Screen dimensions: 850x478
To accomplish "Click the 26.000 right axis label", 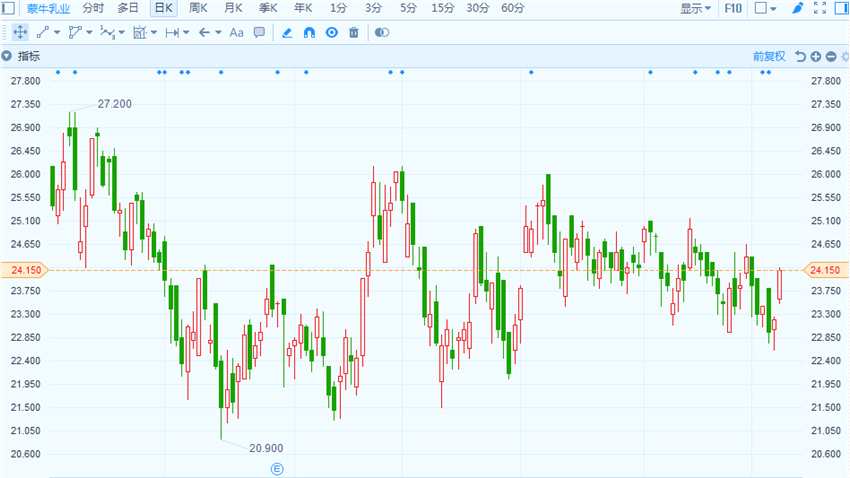I will pos(826,174).
